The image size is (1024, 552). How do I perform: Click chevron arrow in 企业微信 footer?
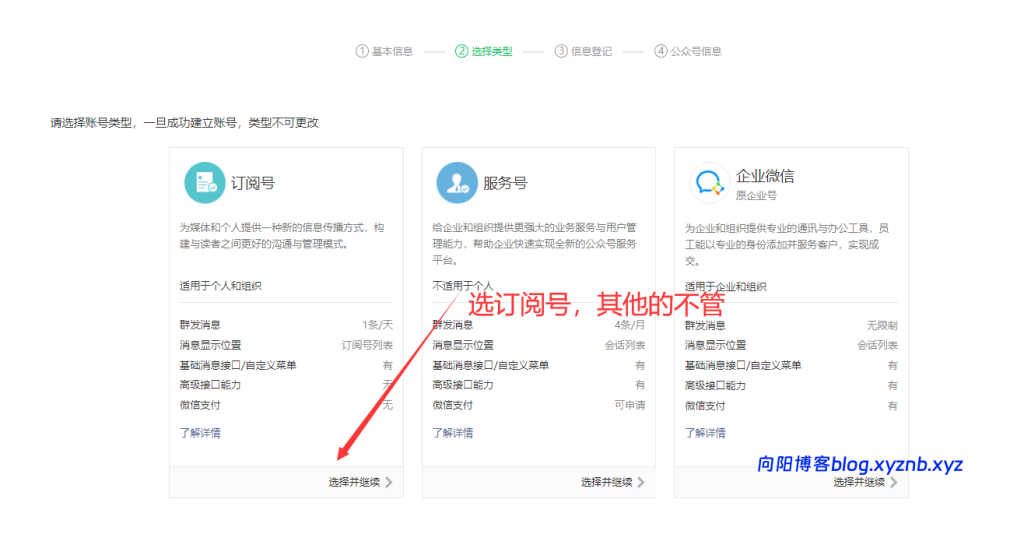click(x=894, y=482)
